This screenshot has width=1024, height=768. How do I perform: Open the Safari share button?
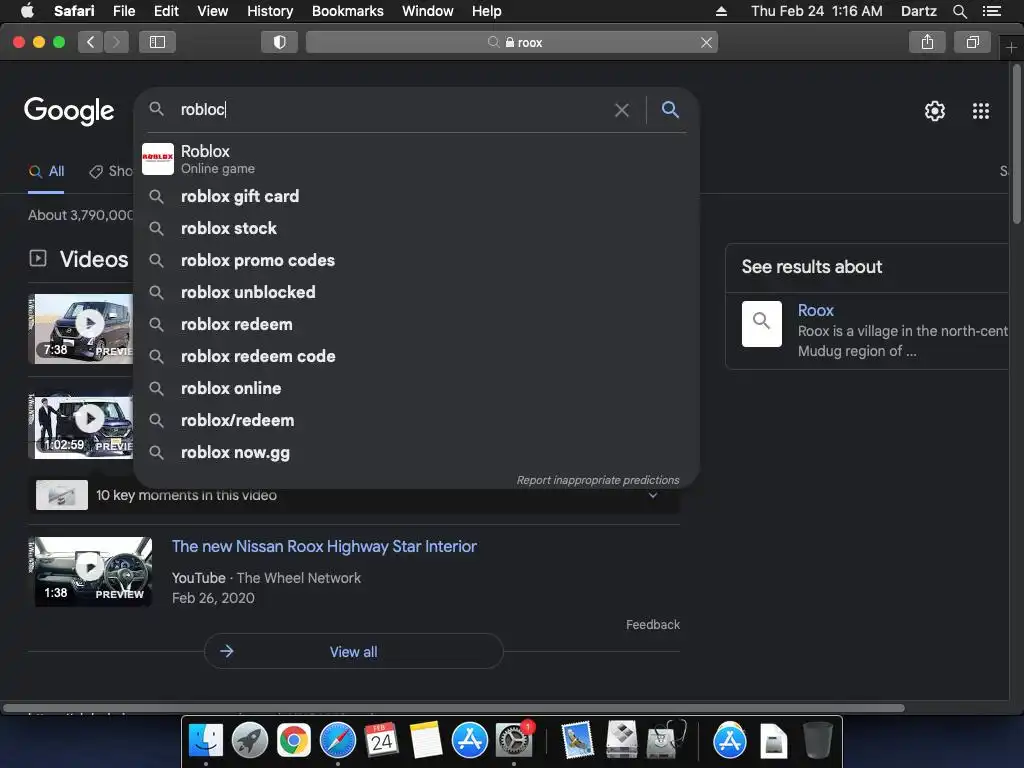click(927, 42)
